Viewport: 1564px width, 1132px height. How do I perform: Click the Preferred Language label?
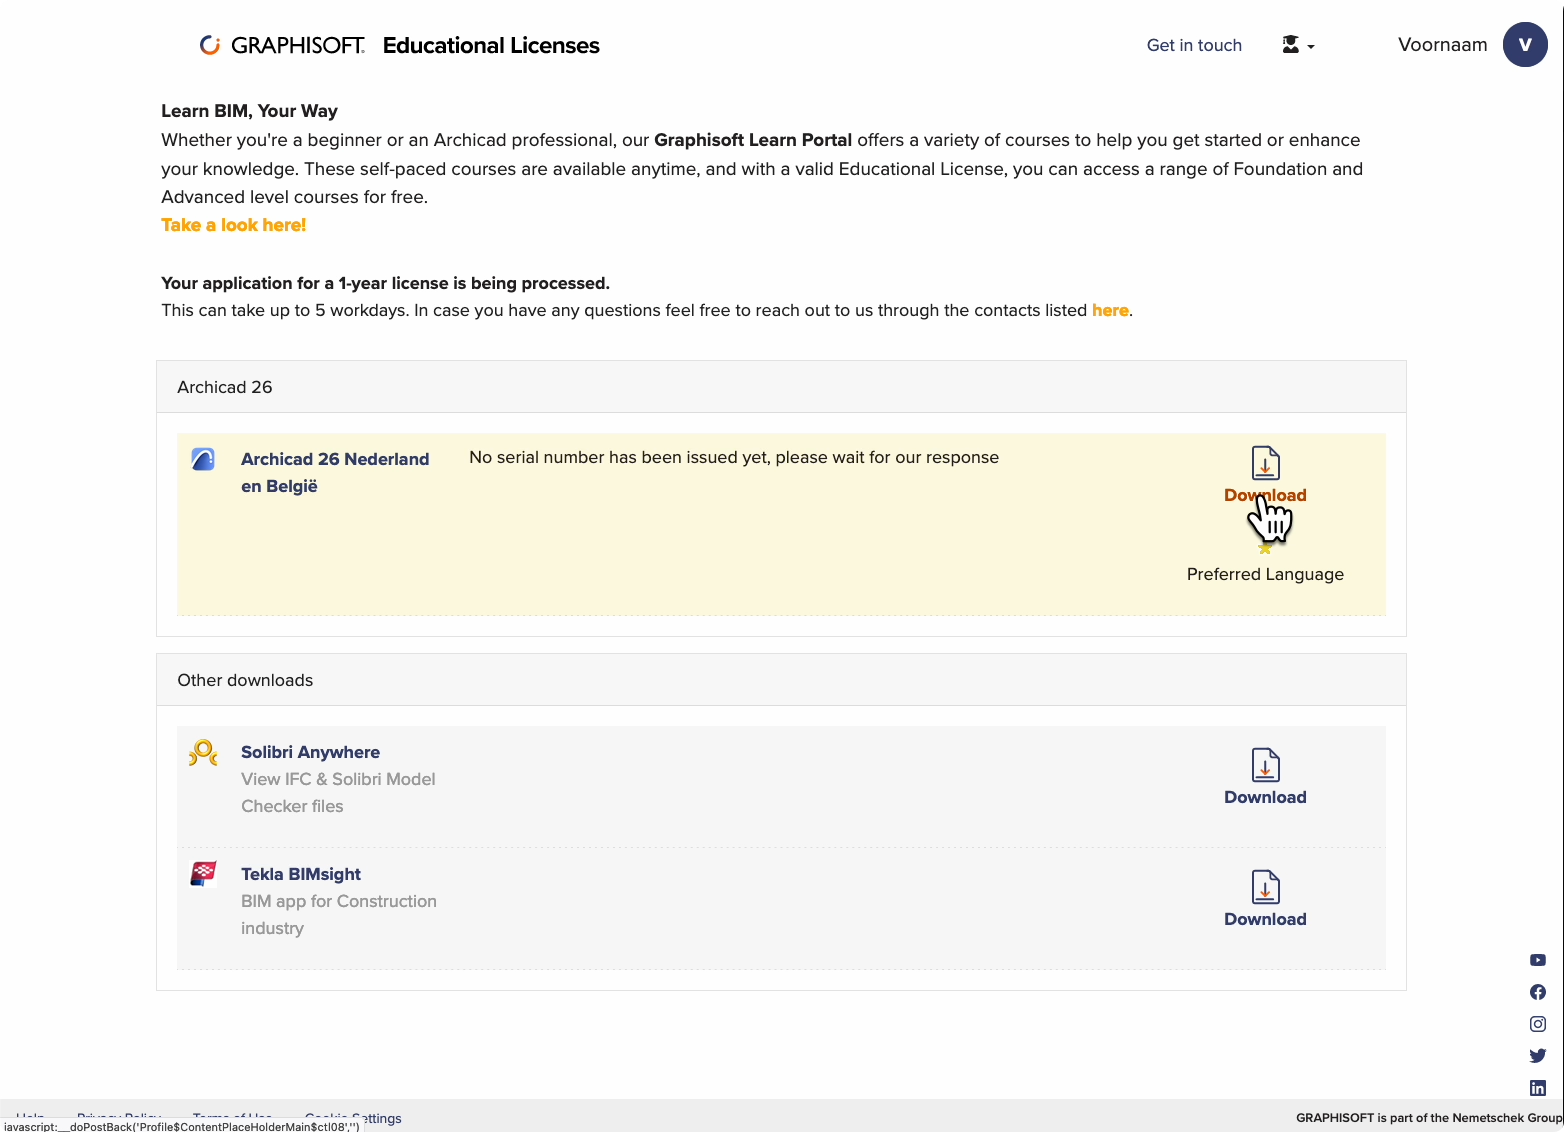[1265, 574]
